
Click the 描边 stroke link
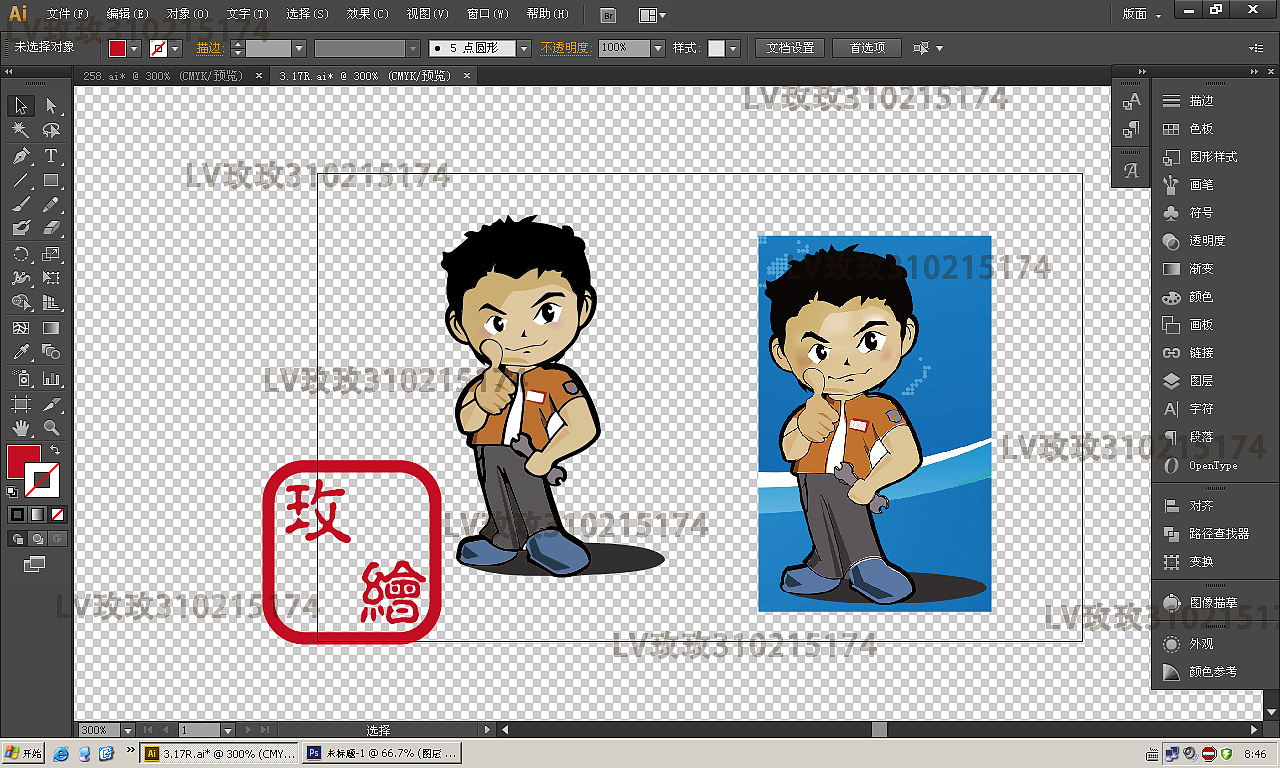click(x=209, y=48)
